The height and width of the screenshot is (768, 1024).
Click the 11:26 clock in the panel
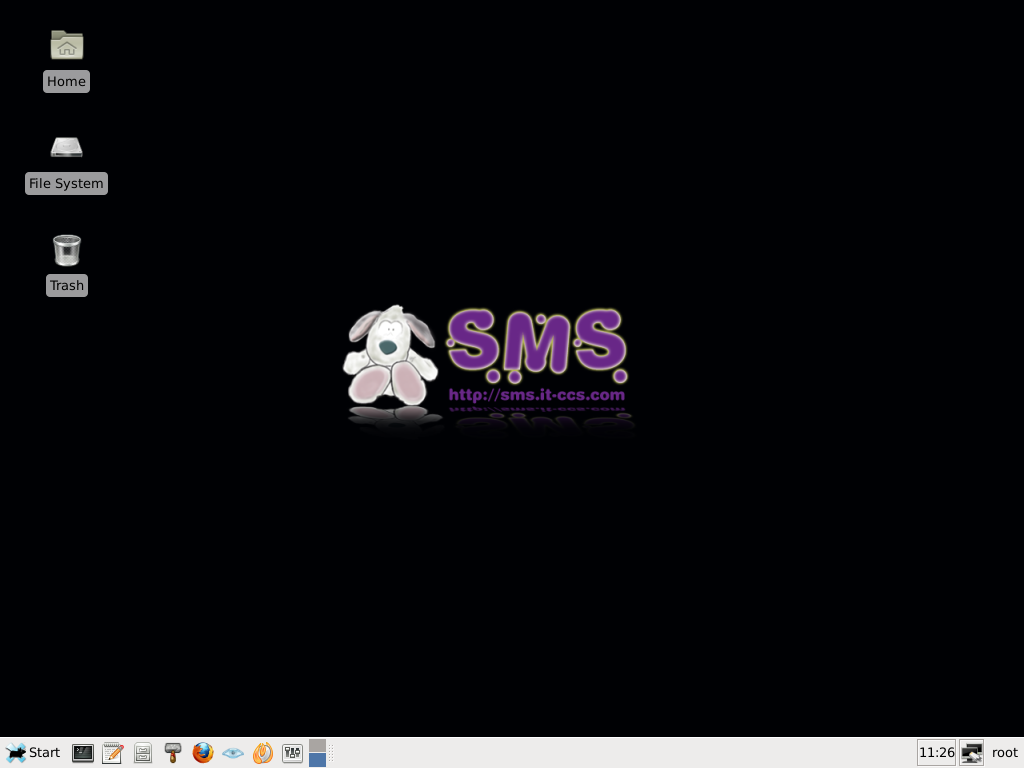(936, 753)
